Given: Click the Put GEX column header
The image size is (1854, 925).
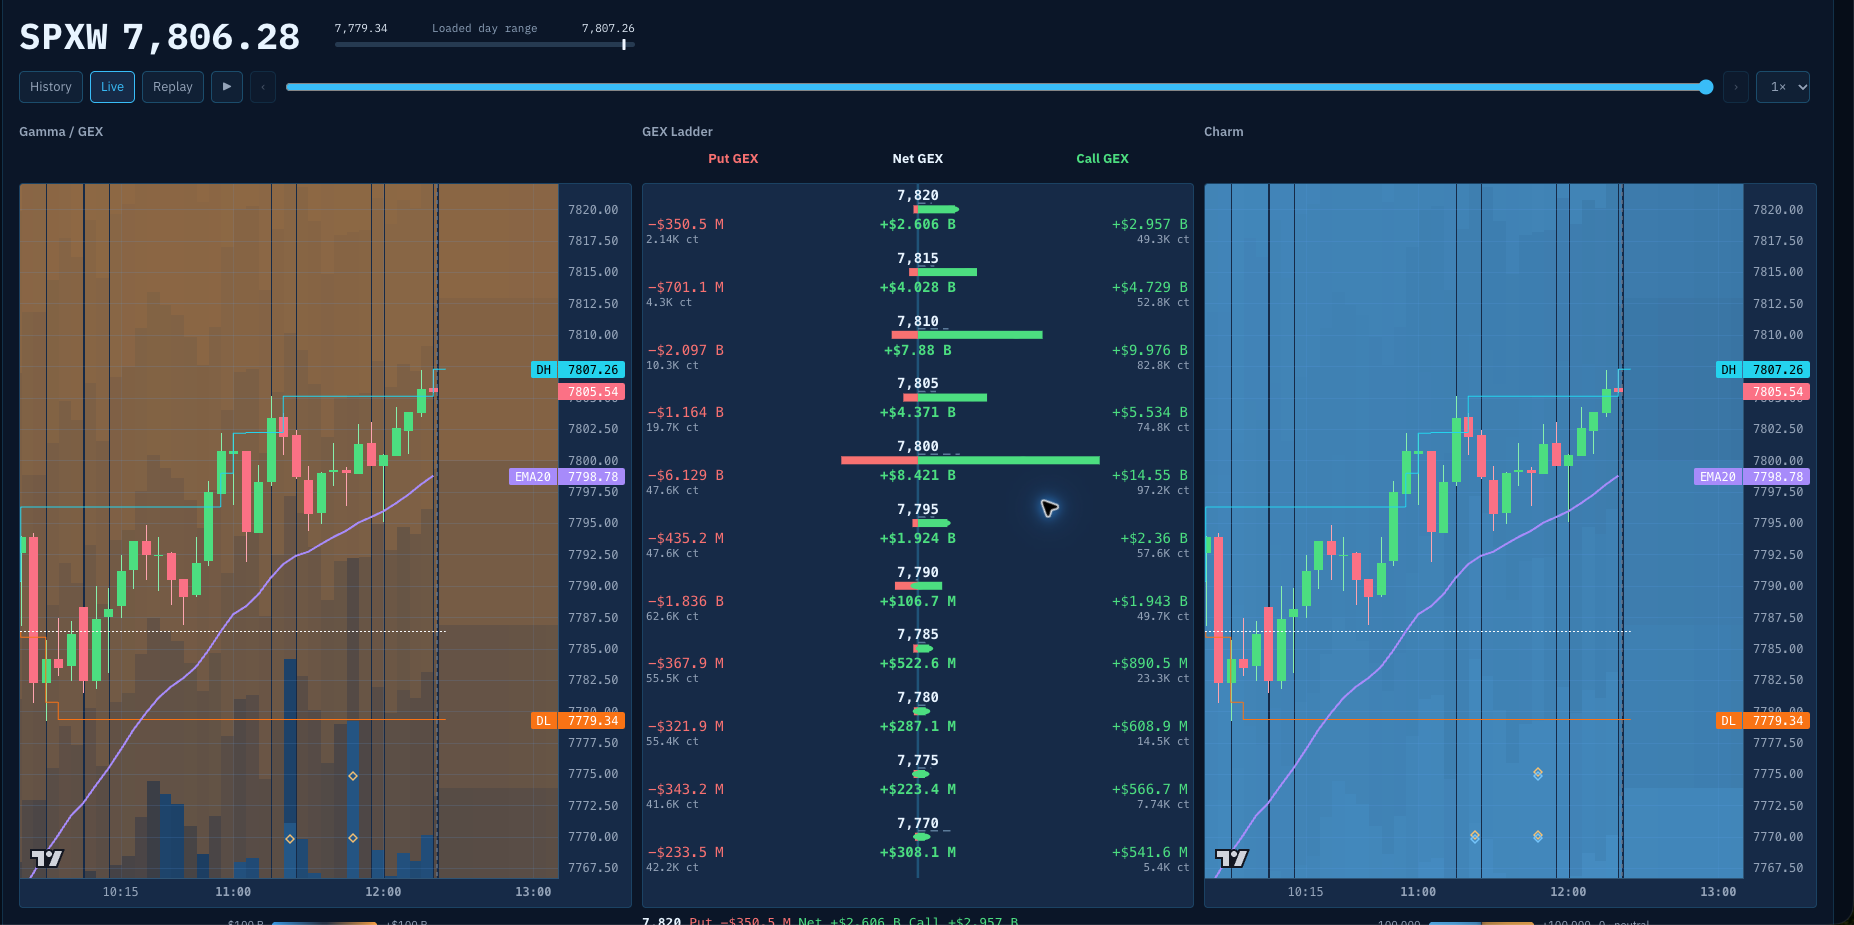Looking at the screenshot, I should [x=733, y=159].
